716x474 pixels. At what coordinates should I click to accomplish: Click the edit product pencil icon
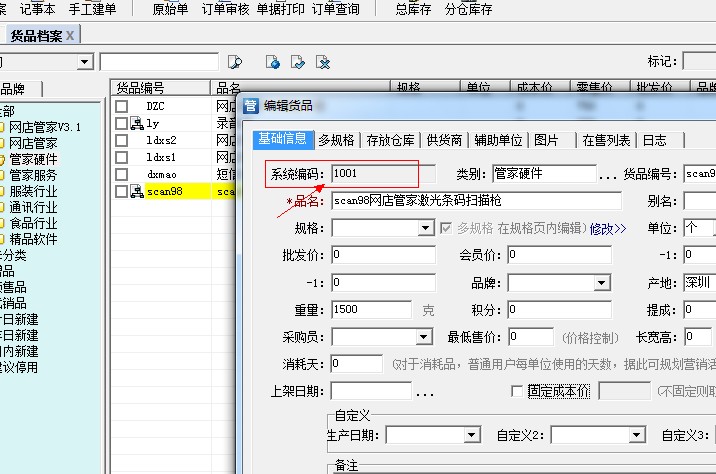click(297, 62)
